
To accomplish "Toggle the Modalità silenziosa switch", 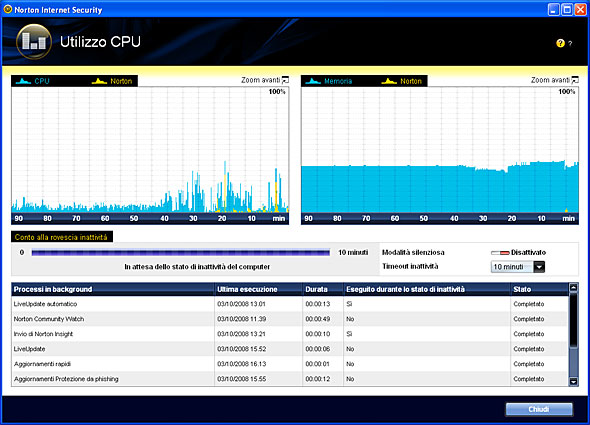I will [x=500, y=253].
